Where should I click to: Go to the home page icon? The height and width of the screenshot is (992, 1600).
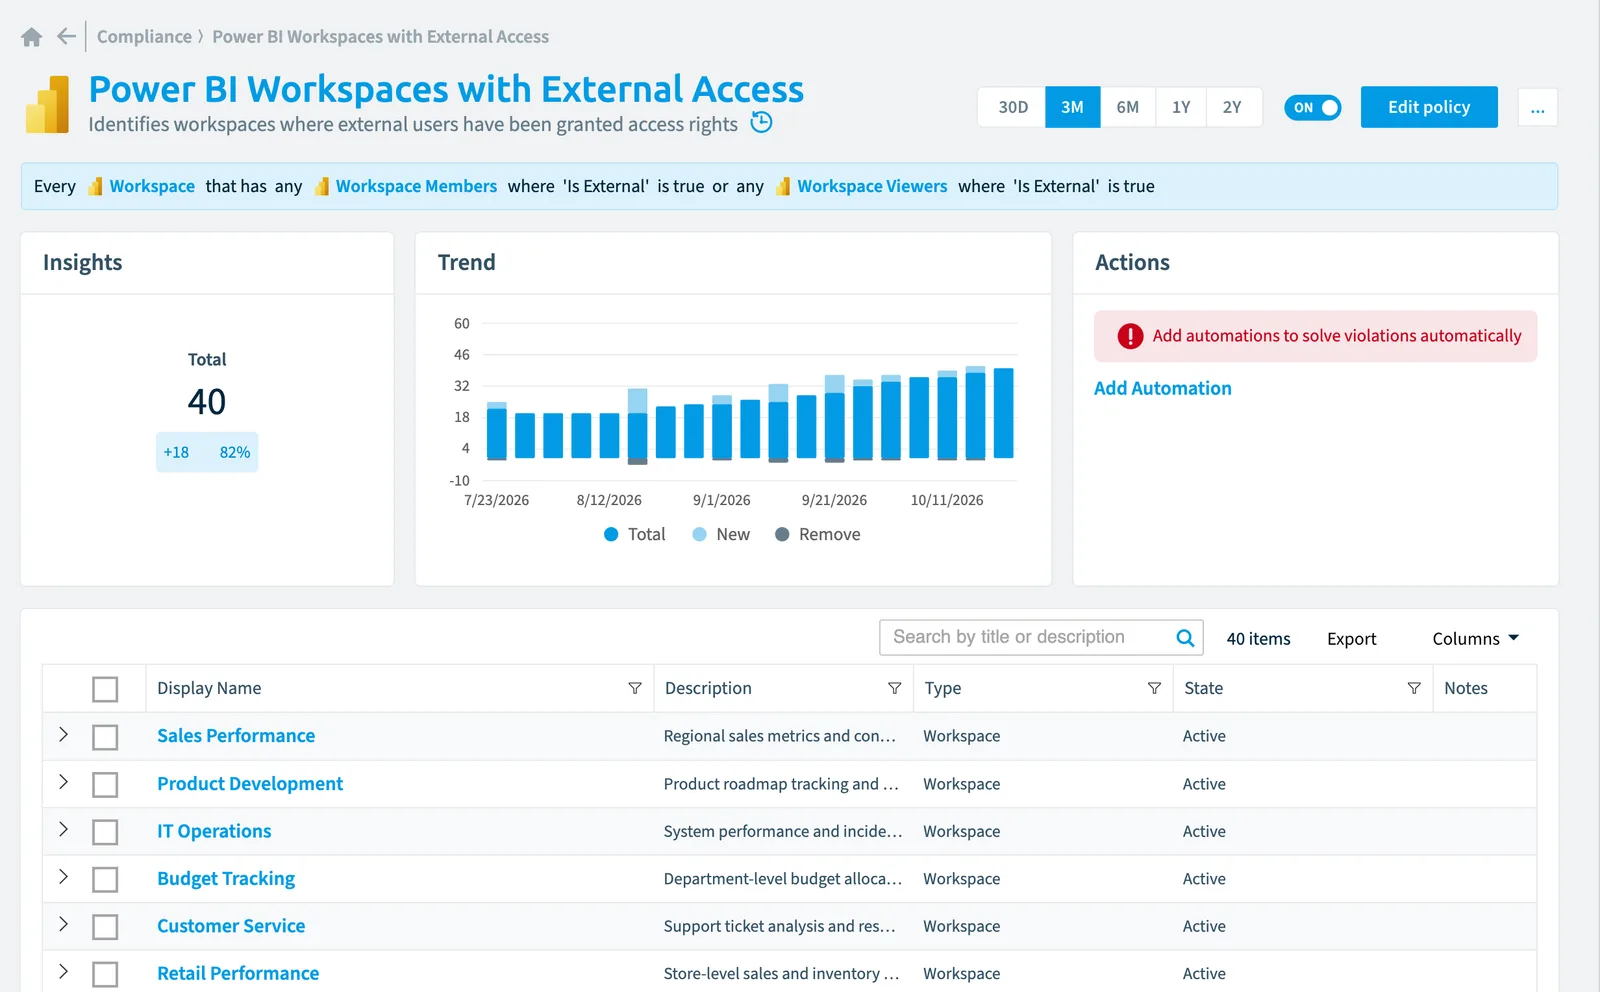coord(32,37)
